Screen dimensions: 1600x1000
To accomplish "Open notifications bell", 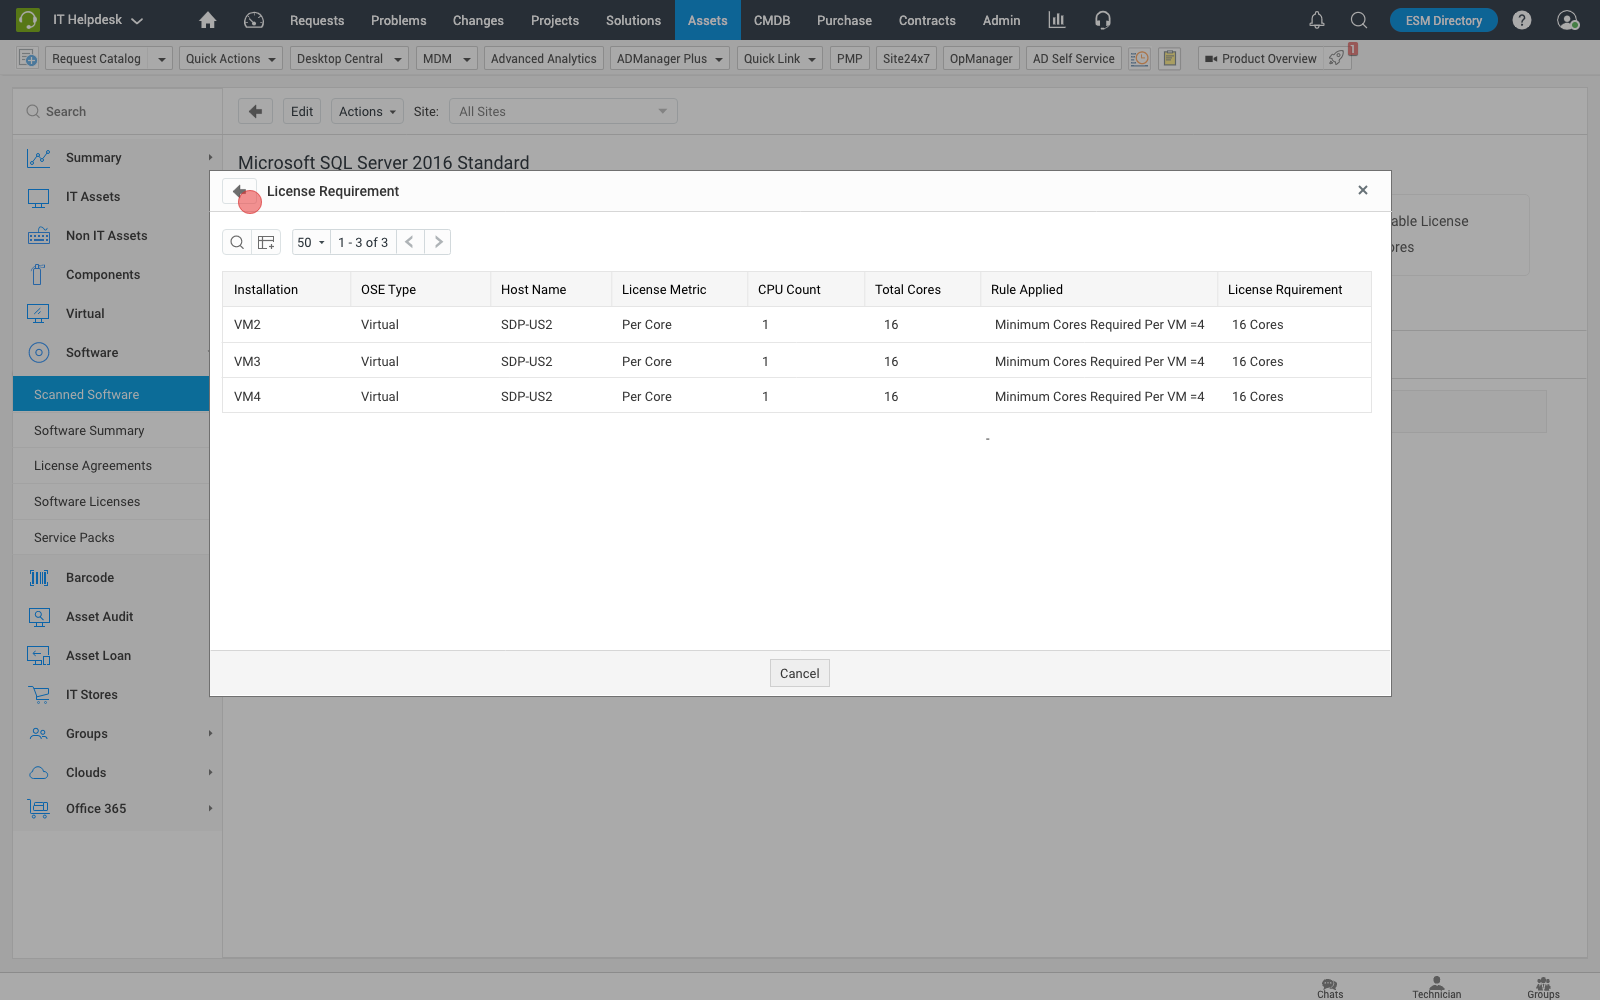I will 1317,20.
